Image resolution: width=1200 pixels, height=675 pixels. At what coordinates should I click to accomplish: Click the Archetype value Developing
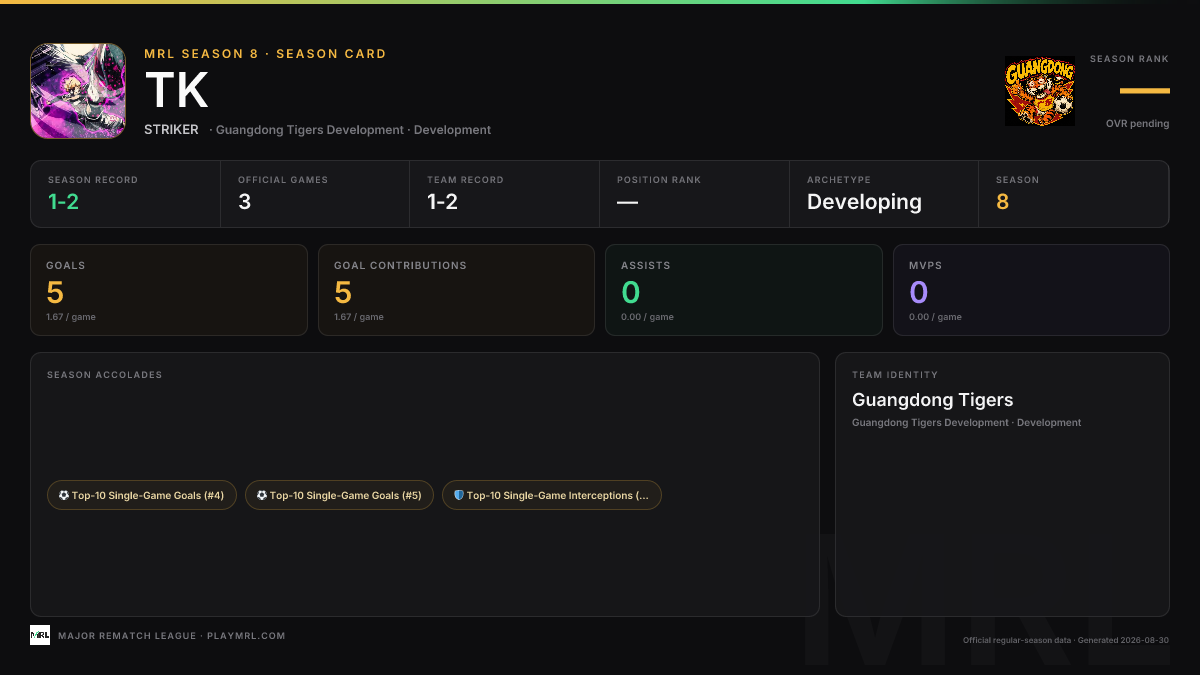click(864, 202)
